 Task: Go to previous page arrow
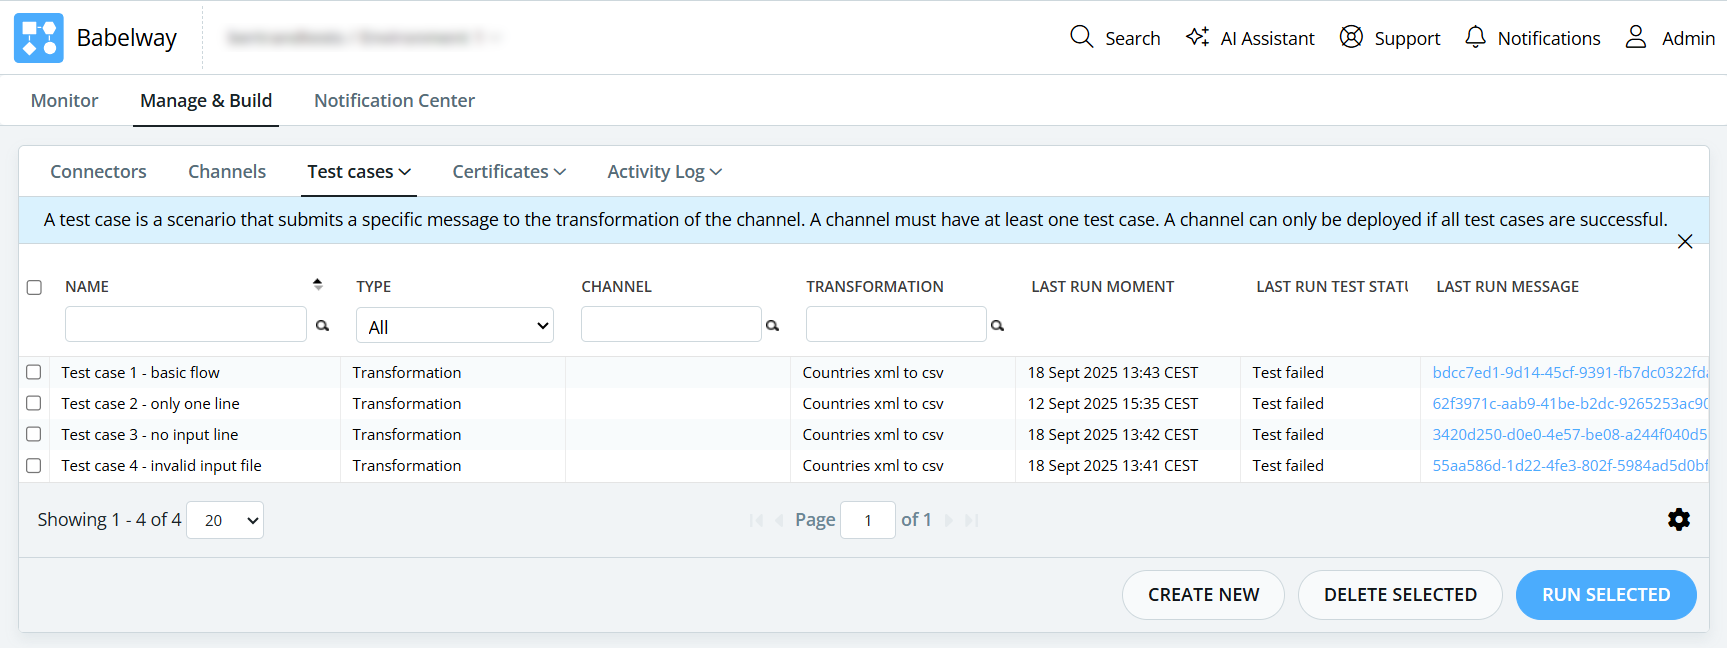pyautogui.click(x=779, y=520)
